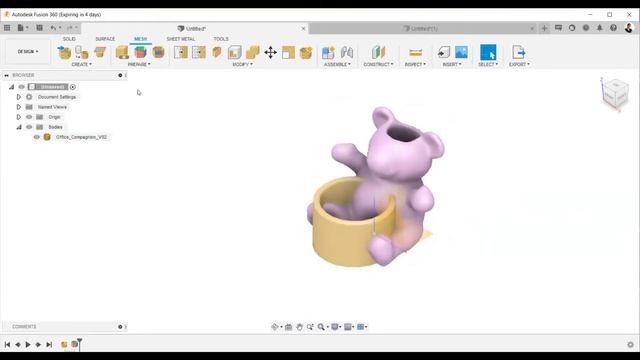Activate the blue Select tool icon
This screenshot has width=640, height=360.
(x=488, y=52)
